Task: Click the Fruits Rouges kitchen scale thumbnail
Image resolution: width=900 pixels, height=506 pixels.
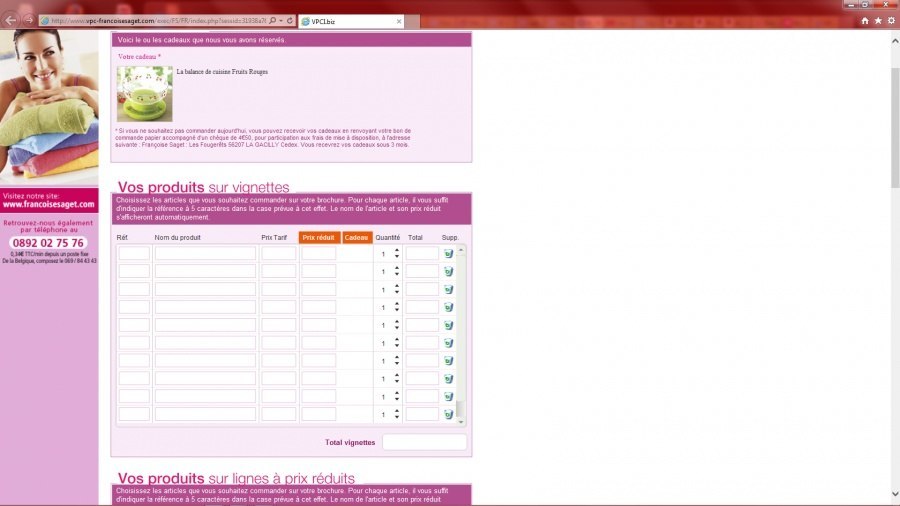Action: coord(144,94)
